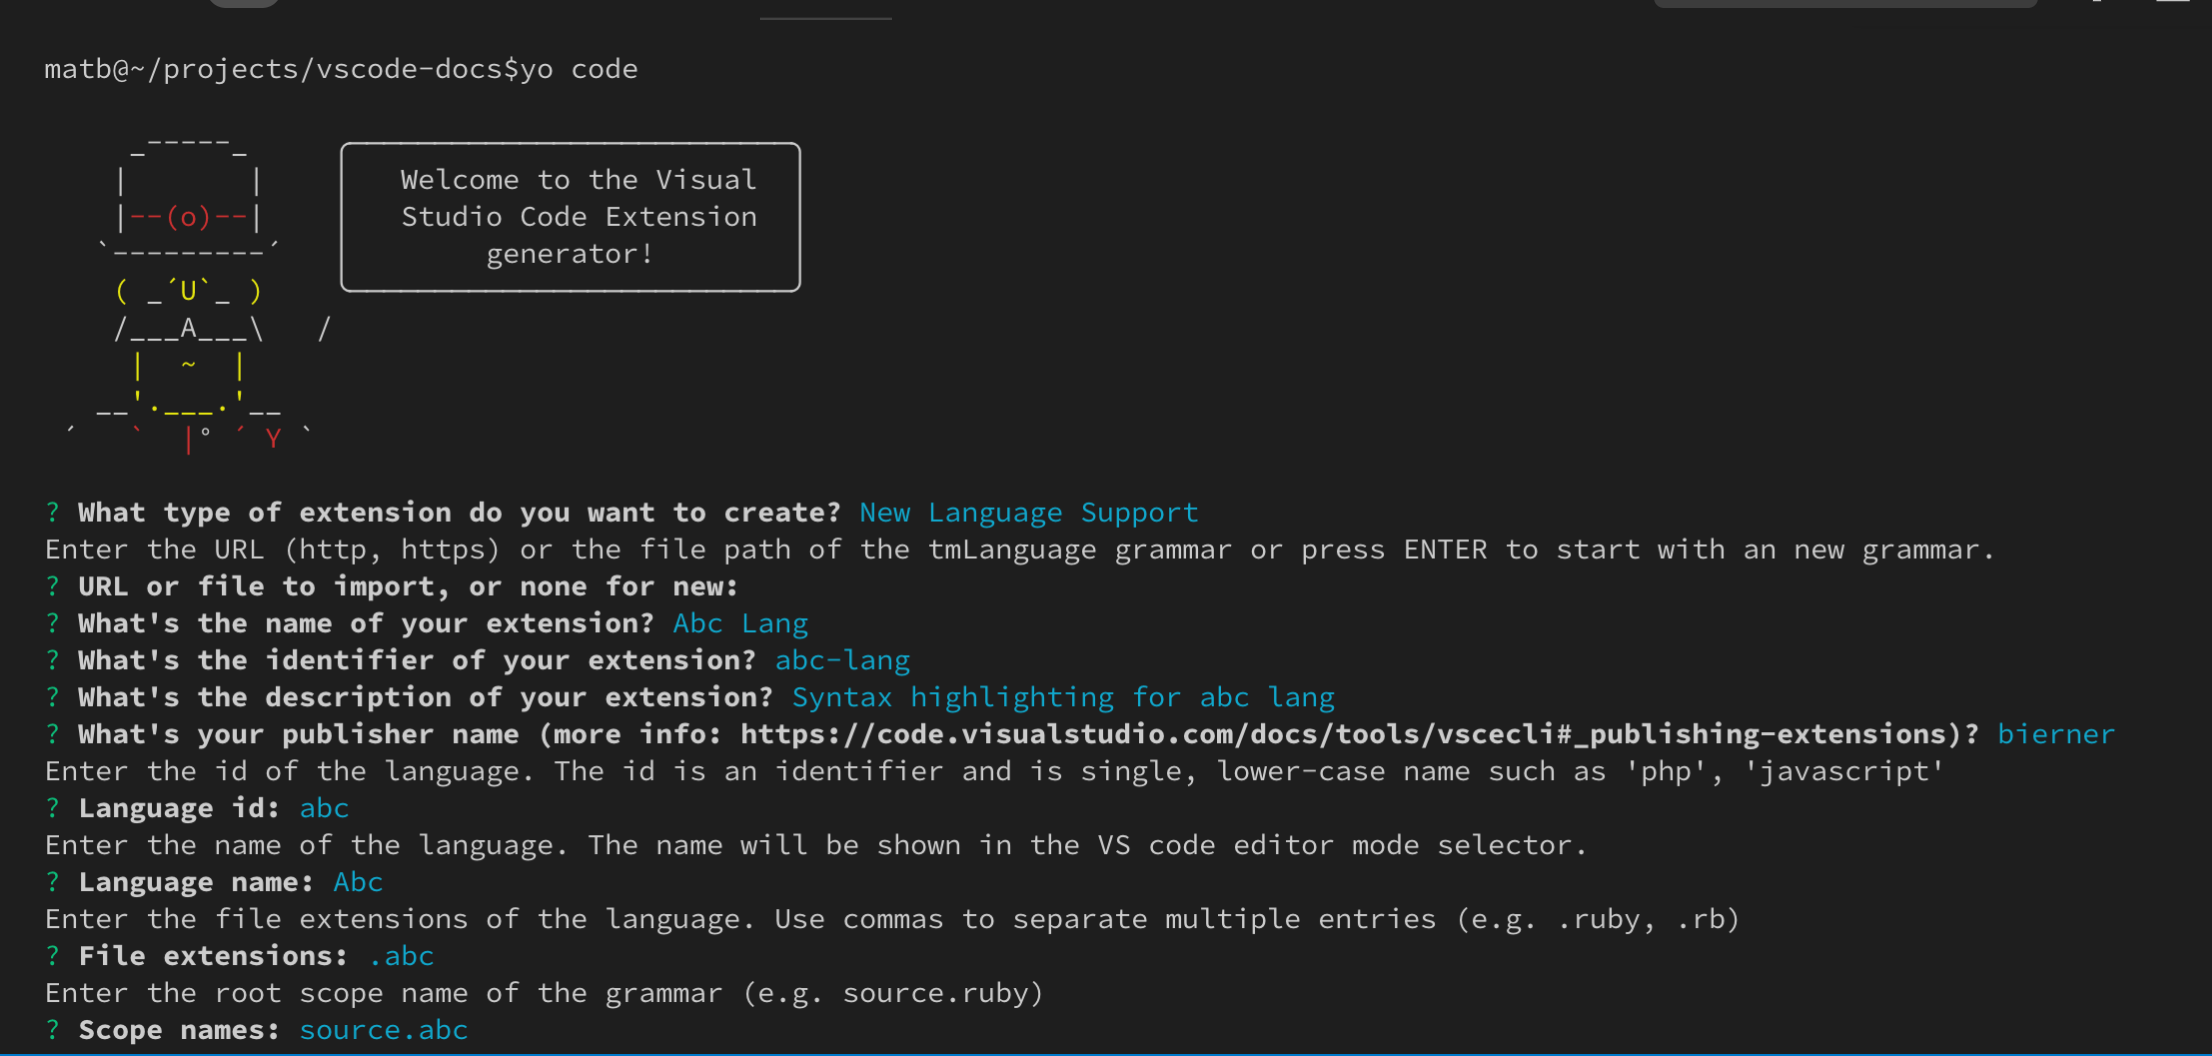This screenshot has height=1056, width=2212.
Task: Click the Abc Lang extension name answer
Action: 740,622
